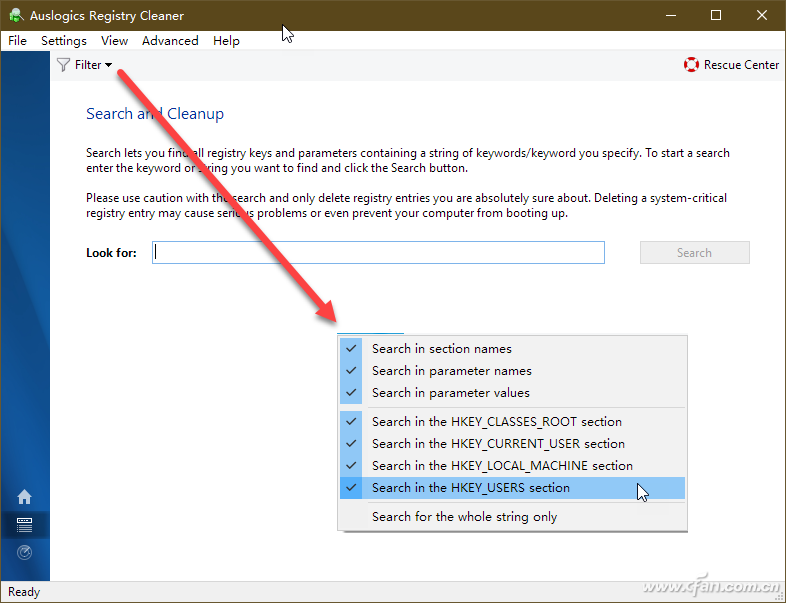
Task: Click the Filter funnel icon
Action: [63, 65]
